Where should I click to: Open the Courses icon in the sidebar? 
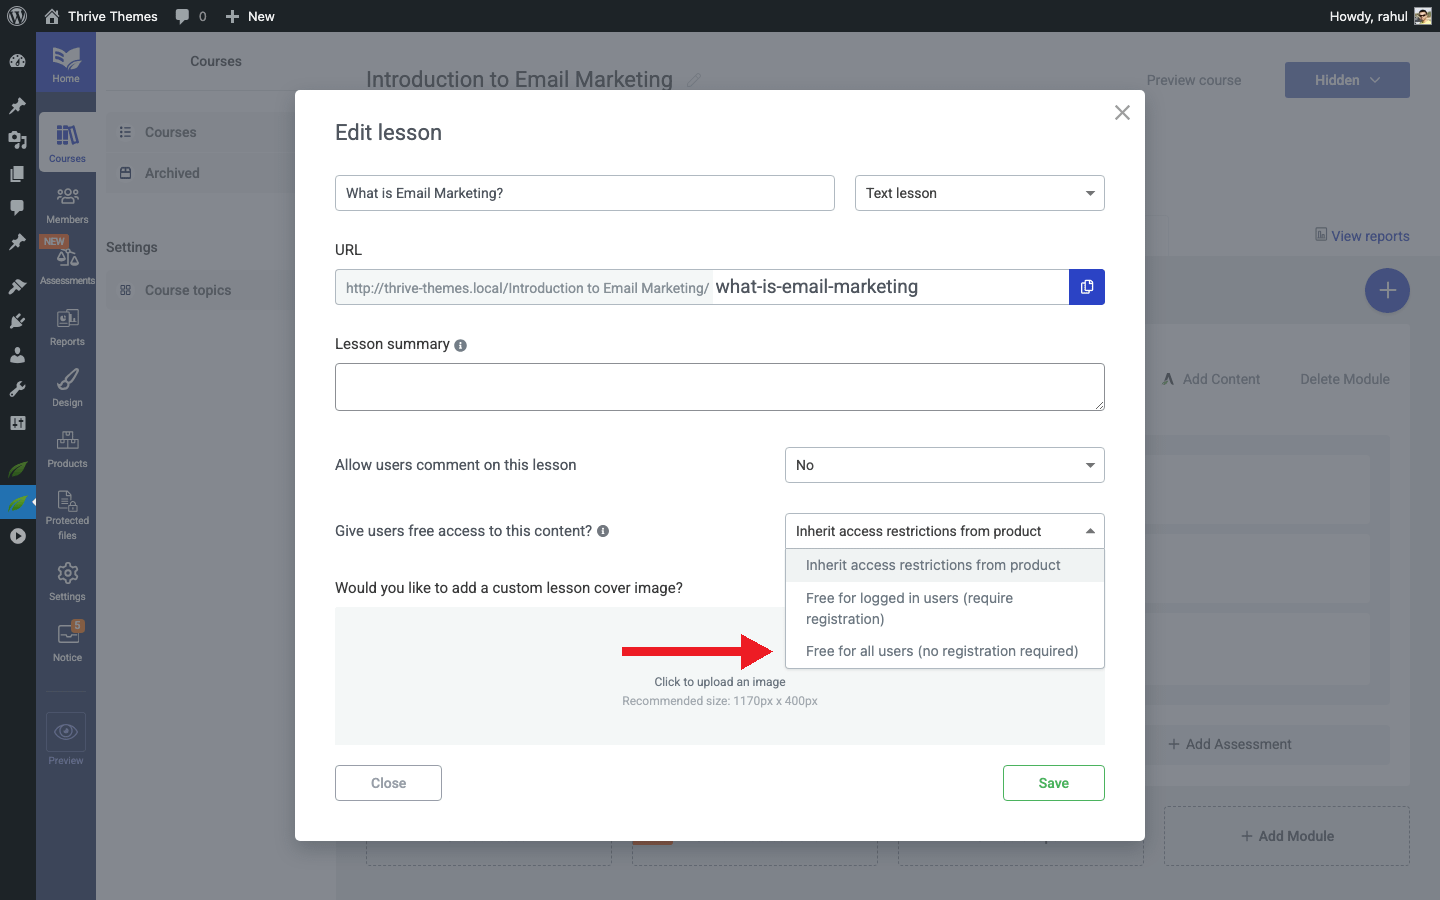tap(66, 141)
